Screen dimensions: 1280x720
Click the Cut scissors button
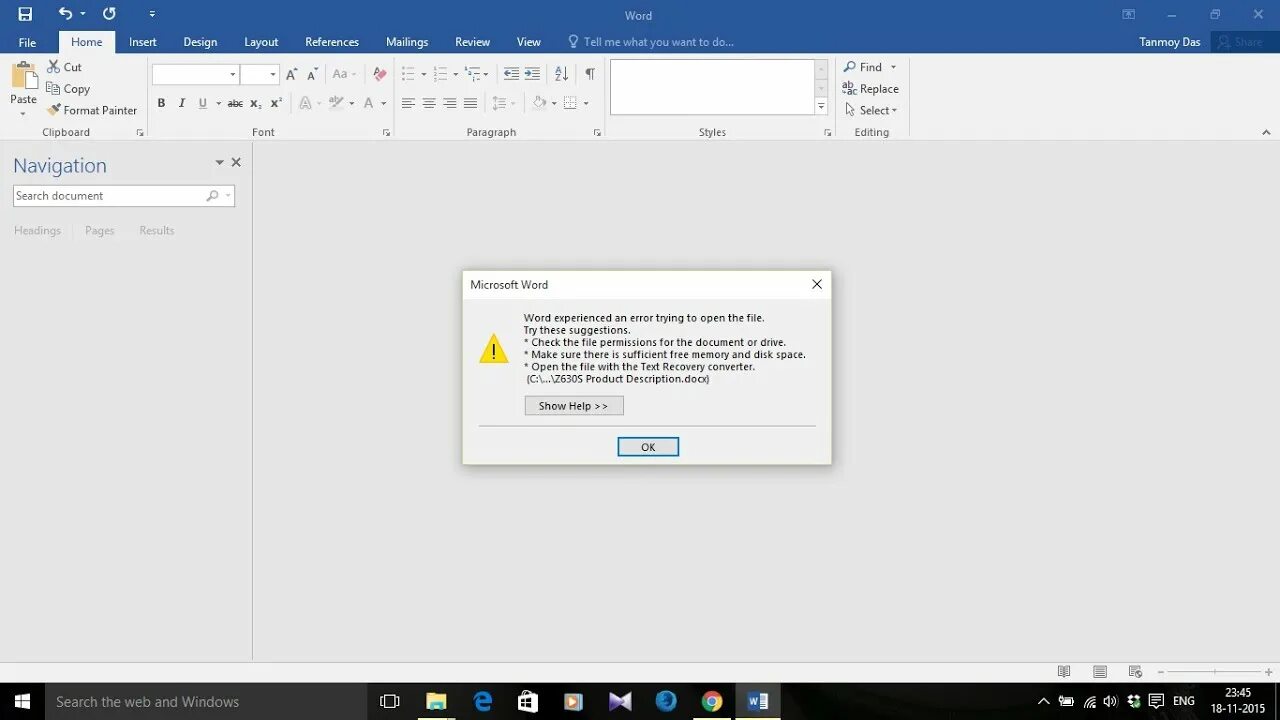click(x=65, y=67)
